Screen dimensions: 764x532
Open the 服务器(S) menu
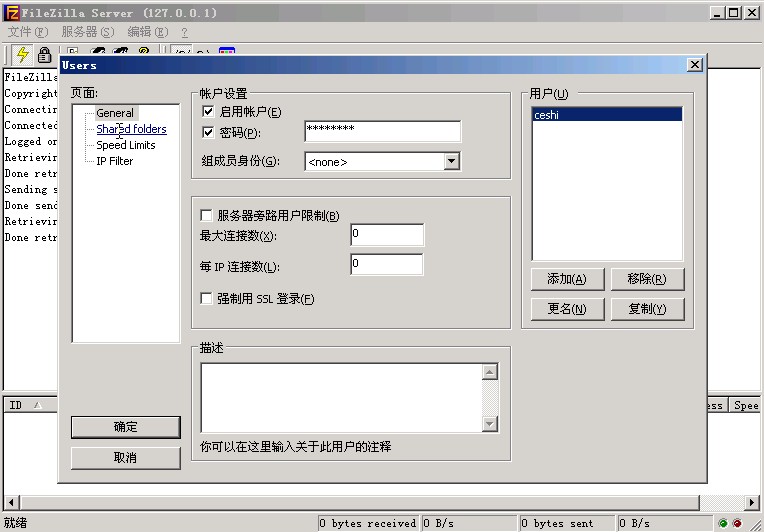pos(88,32)
